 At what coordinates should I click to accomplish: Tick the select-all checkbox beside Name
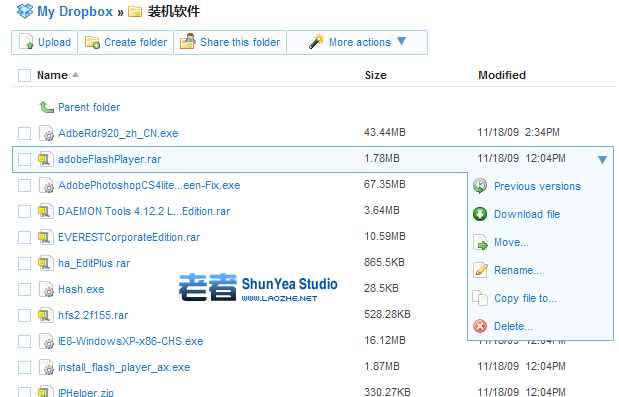pyautogui.click(x=24, y=75)
